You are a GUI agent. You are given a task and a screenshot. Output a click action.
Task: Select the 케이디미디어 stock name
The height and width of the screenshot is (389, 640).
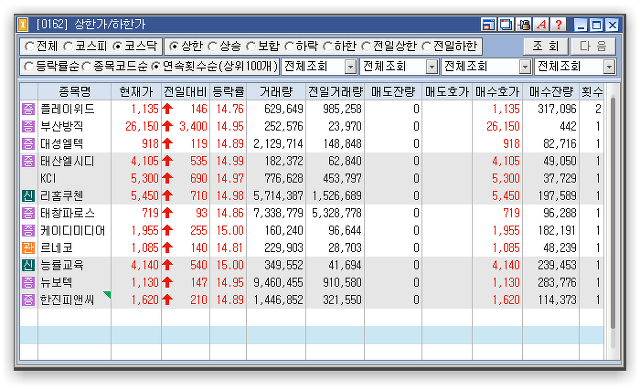73,231
